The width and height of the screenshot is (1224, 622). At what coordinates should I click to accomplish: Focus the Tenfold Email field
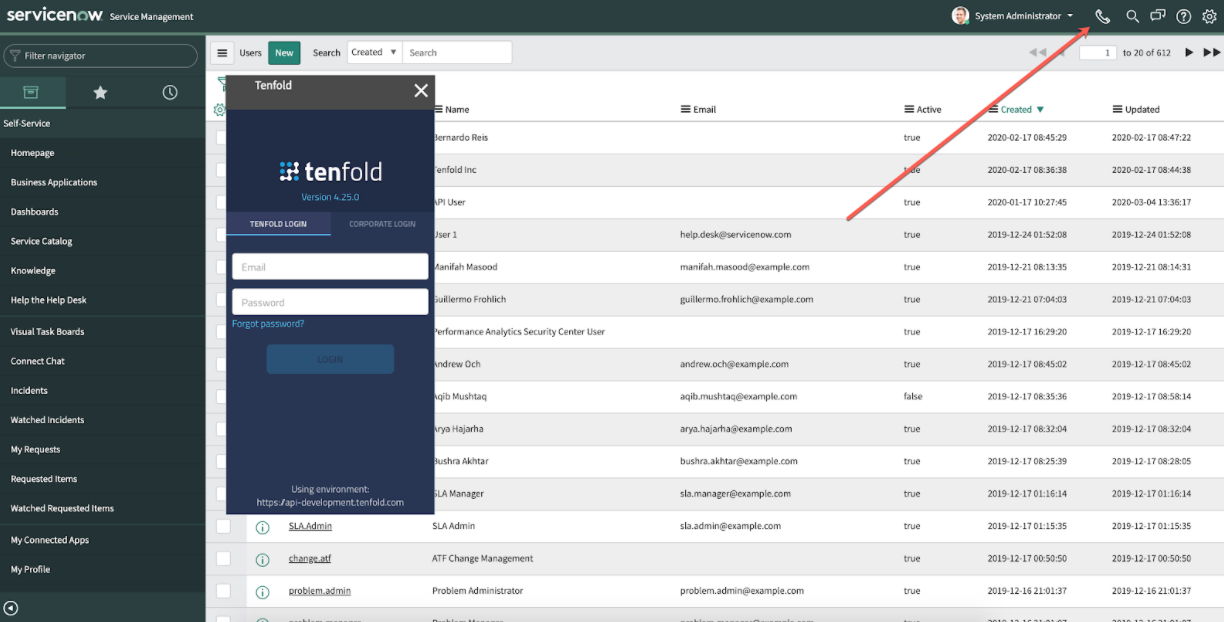330,266
